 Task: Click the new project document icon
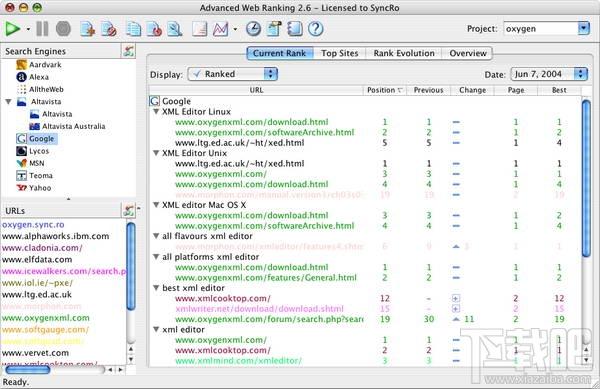(x=87, y=29)
